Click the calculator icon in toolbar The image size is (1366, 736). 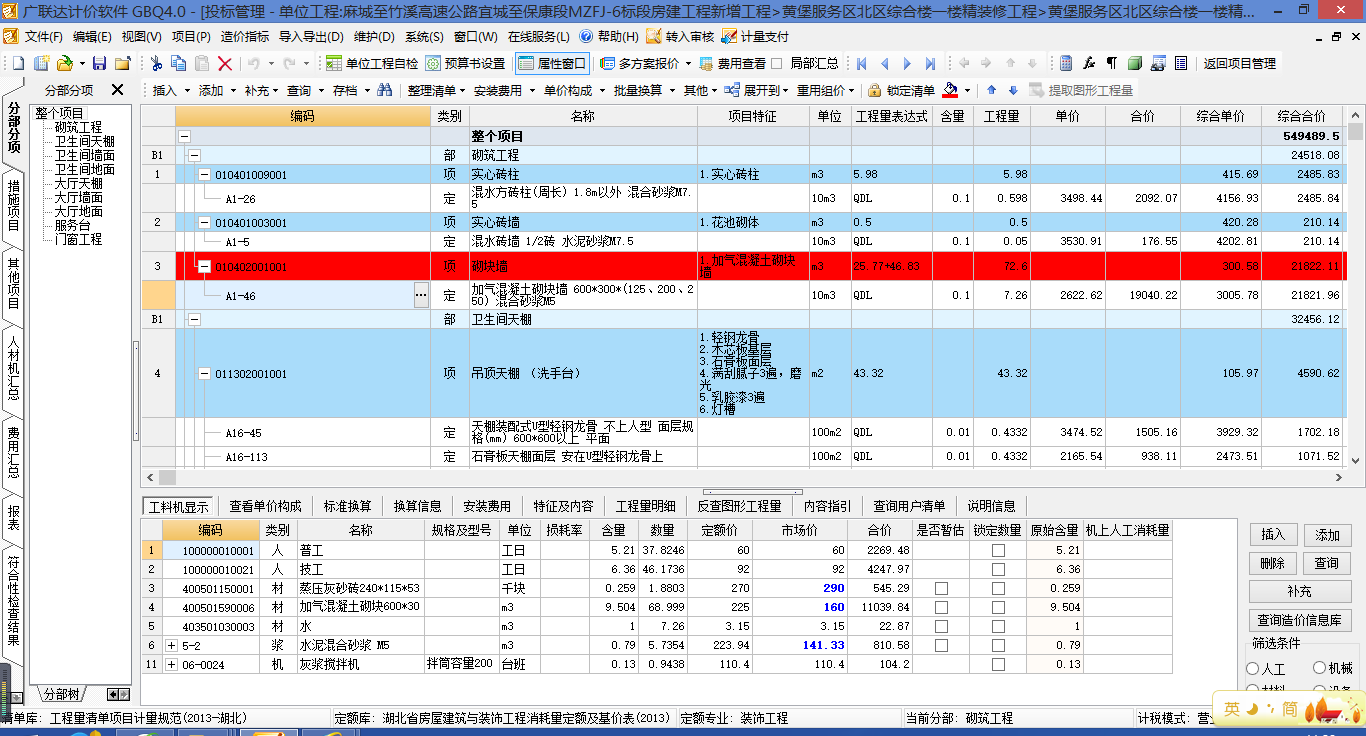click(1066, 63)
